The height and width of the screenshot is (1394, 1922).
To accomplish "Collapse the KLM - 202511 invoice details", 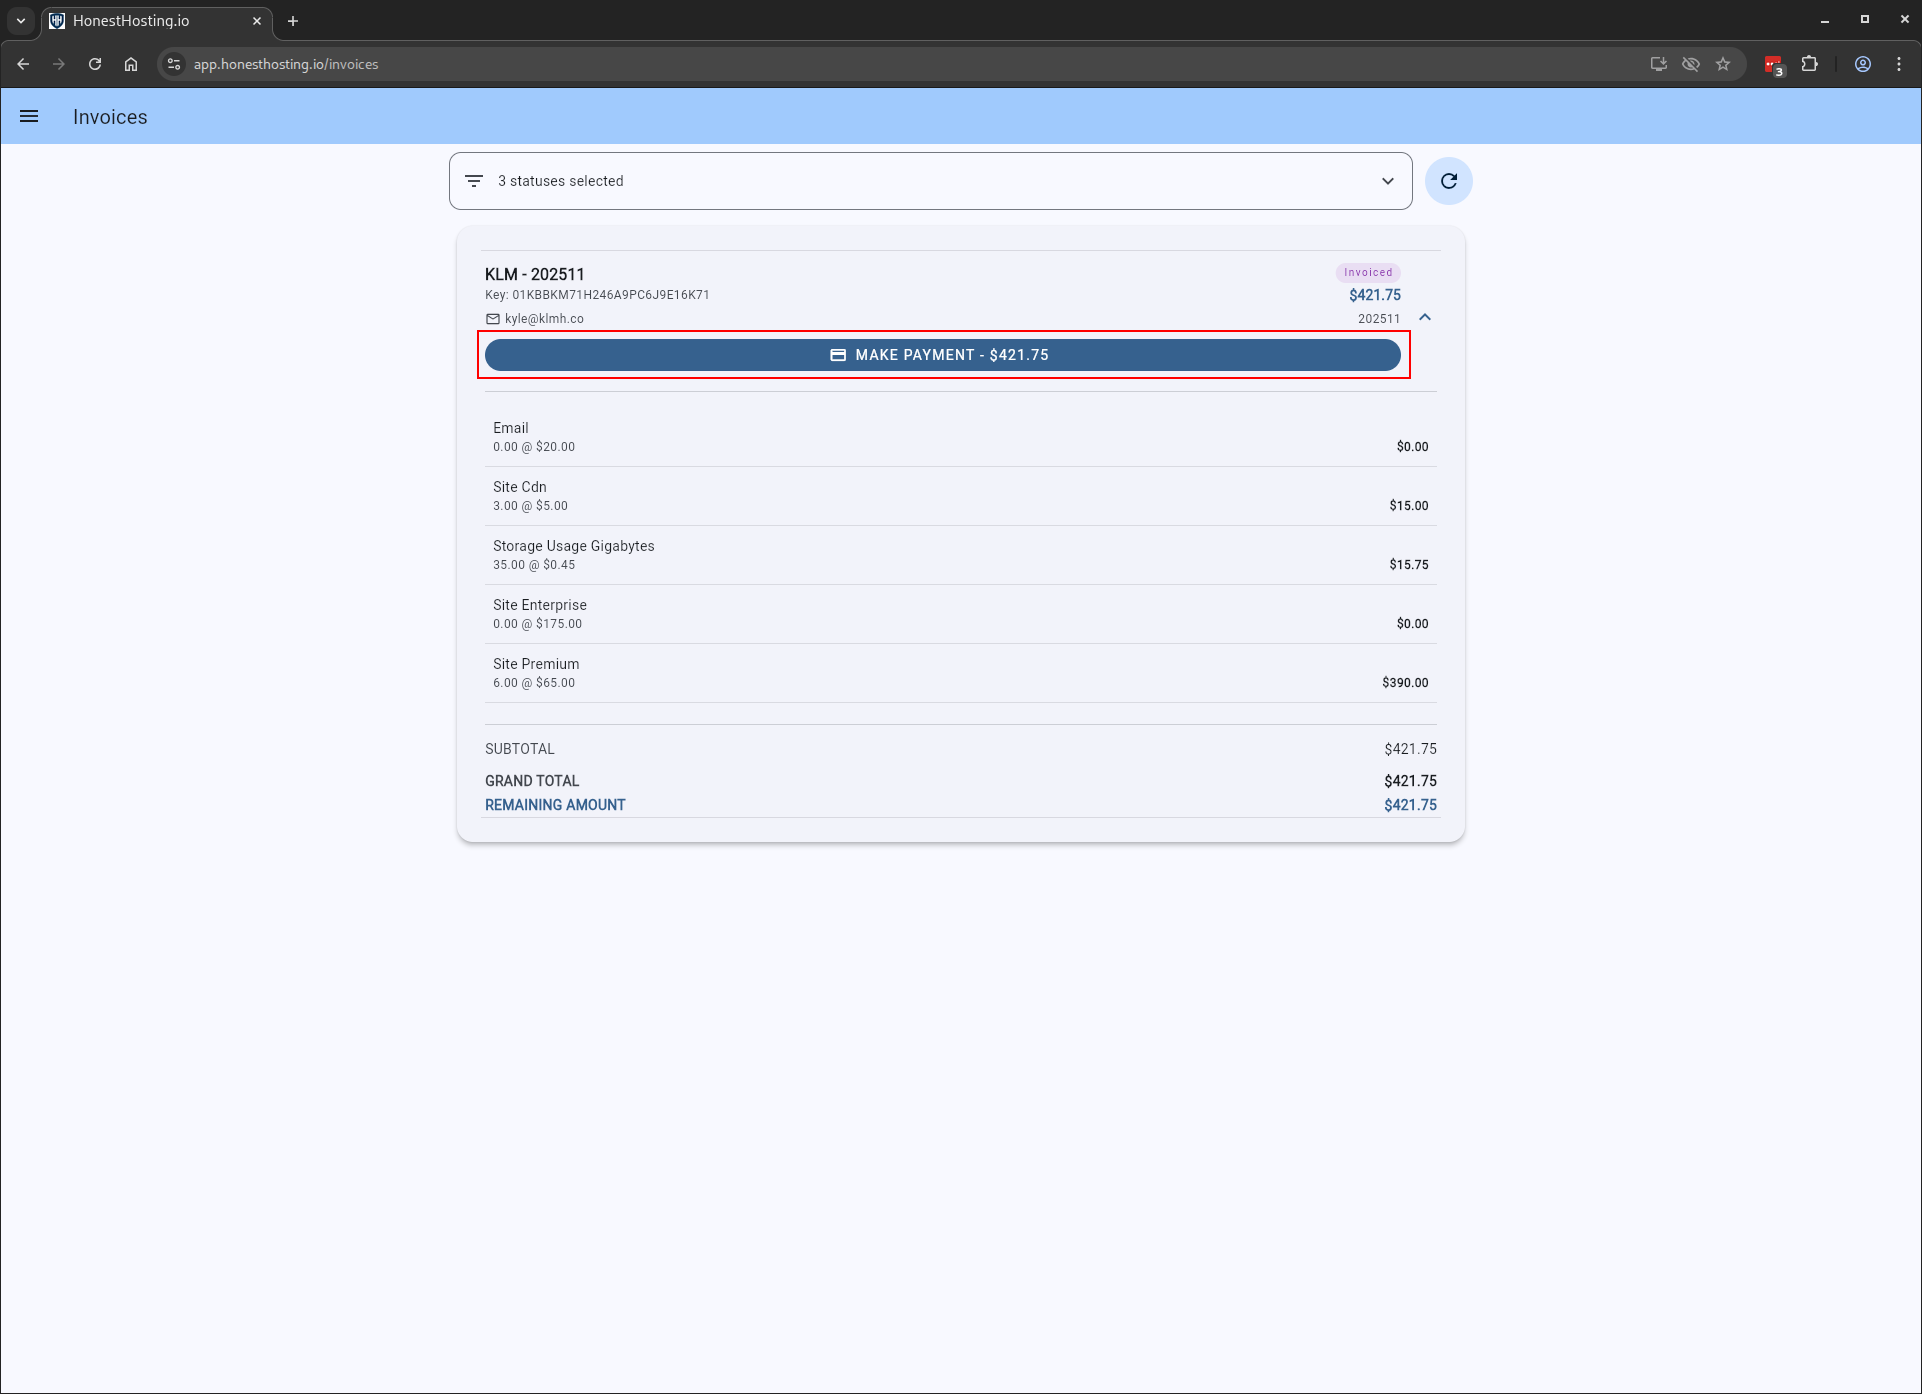I will pos(1425,317).
